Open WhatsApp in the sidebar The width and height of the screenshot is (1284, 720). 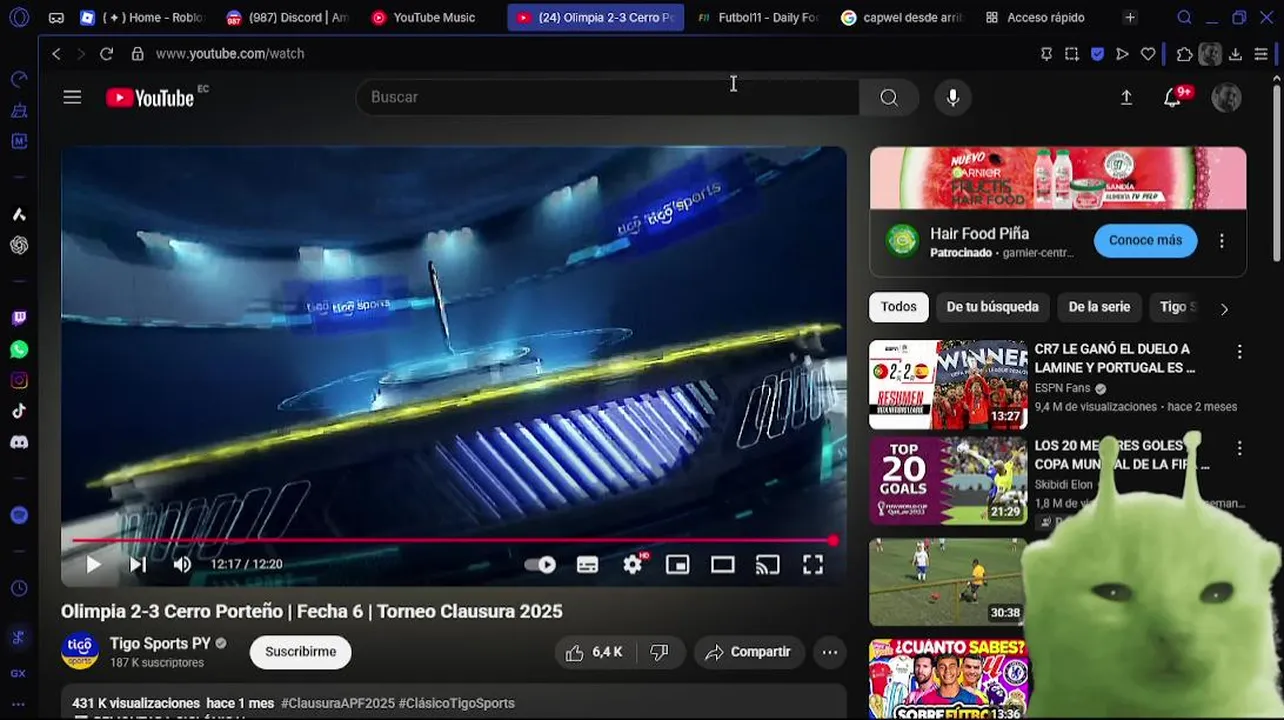coord(19,350)
